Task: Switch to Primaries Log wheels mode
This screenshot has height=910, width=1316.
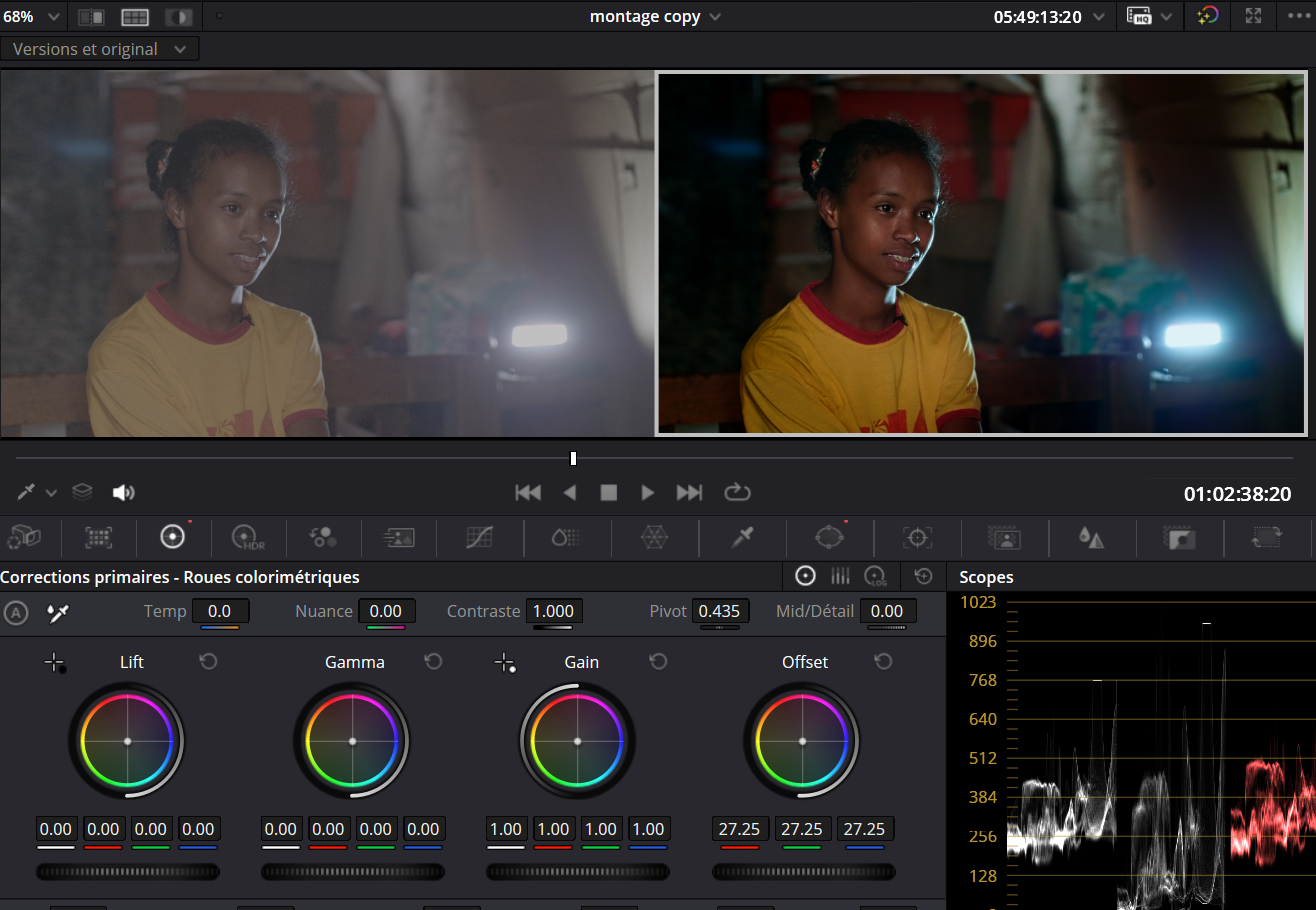Action: click(x=876, y=576)
